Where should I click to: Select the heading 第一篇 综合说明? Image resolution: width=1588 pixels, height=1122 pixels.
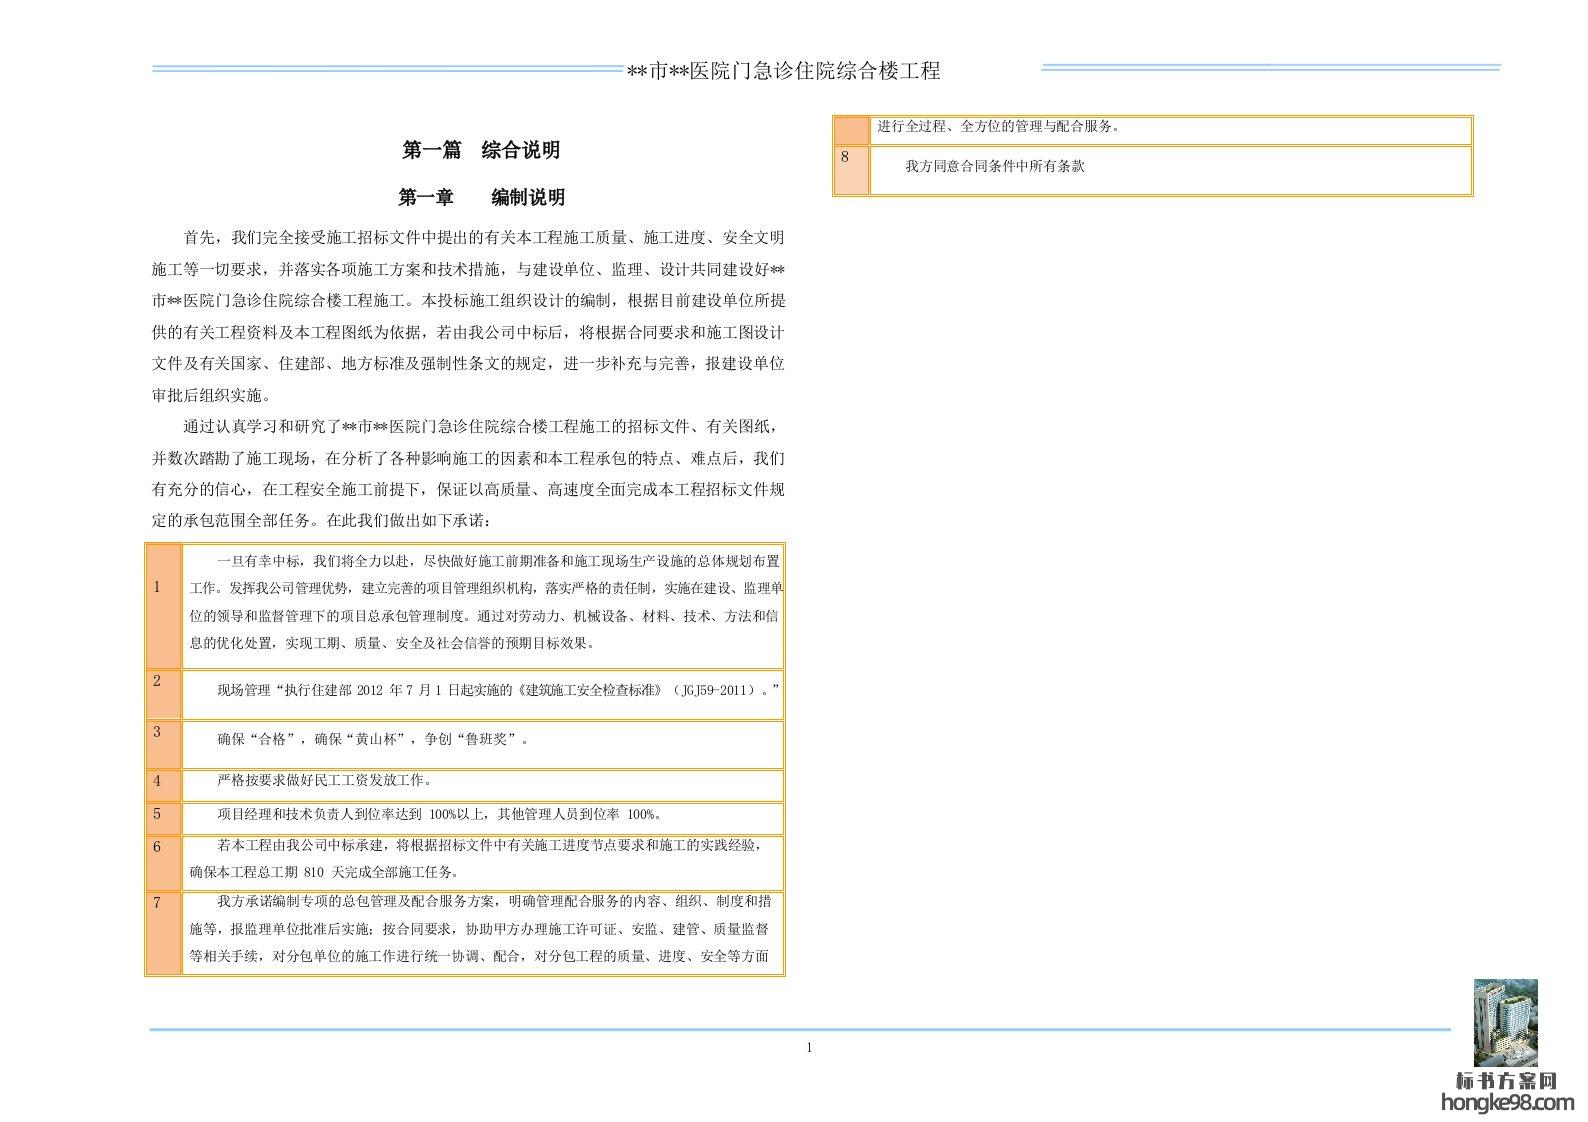click(x=480, y=150)
